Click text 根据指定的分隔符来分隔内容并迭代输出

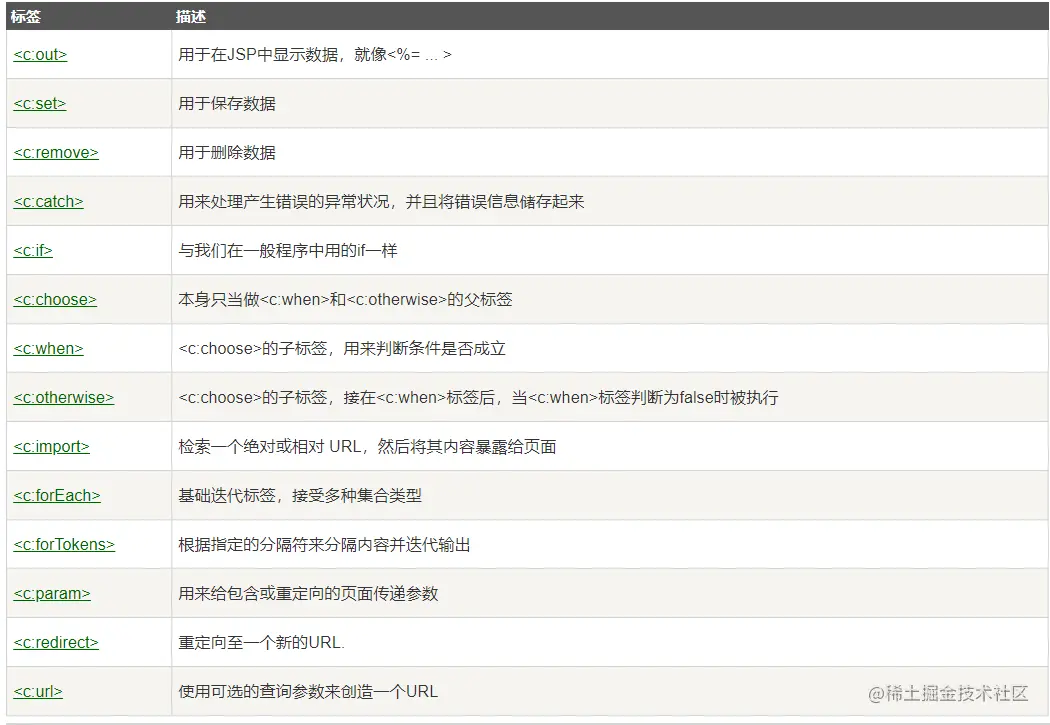coord(324,544)
